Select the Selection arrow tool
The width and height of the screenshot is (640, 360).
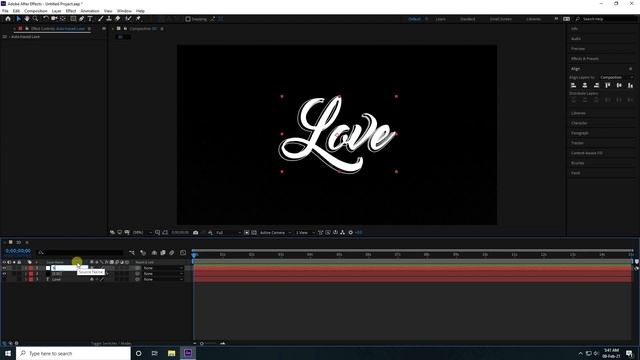tap(18, 19)
